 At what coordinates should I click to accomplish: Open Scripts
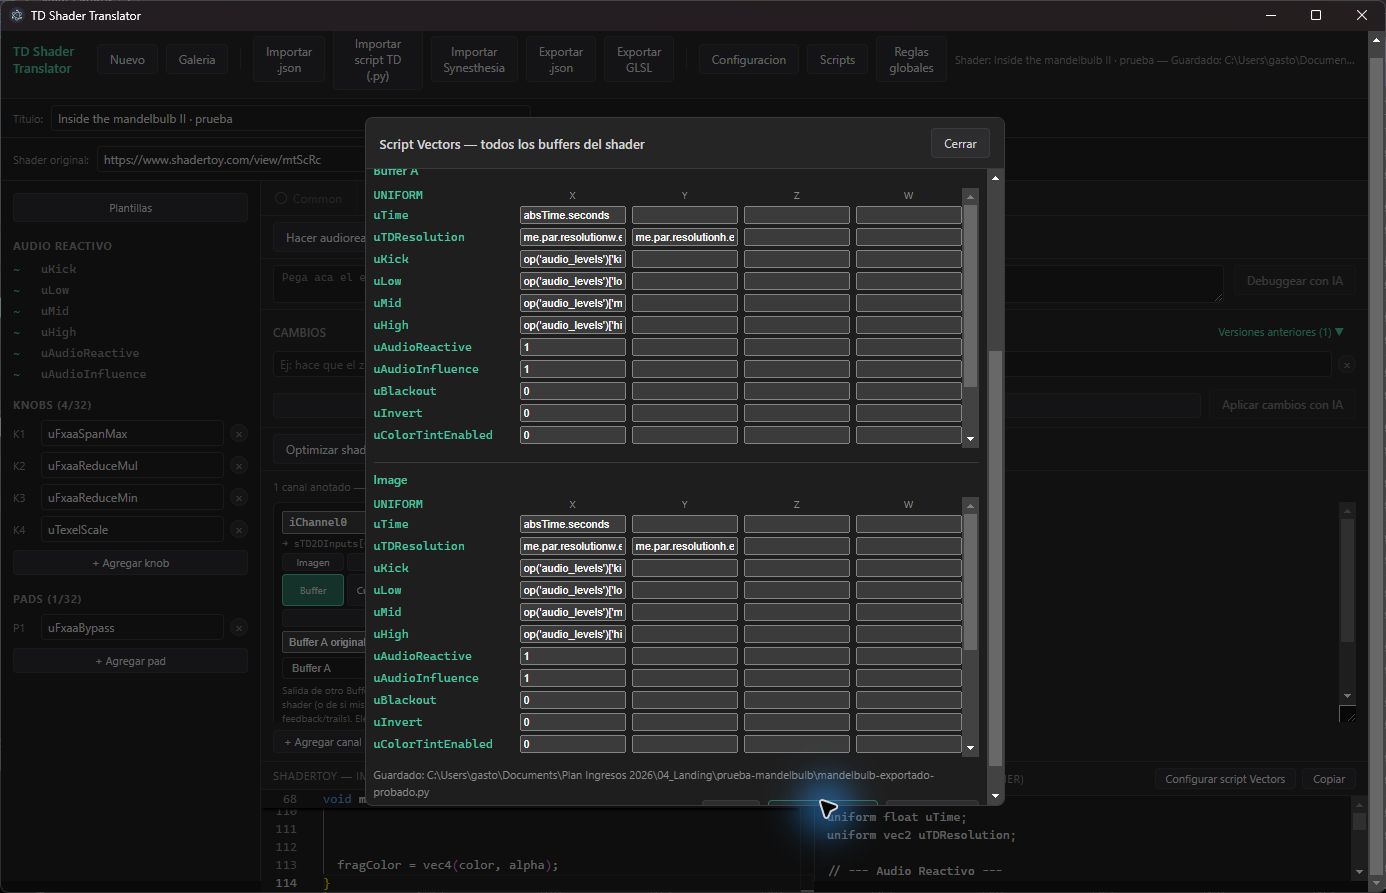click(x=837, y=60)
